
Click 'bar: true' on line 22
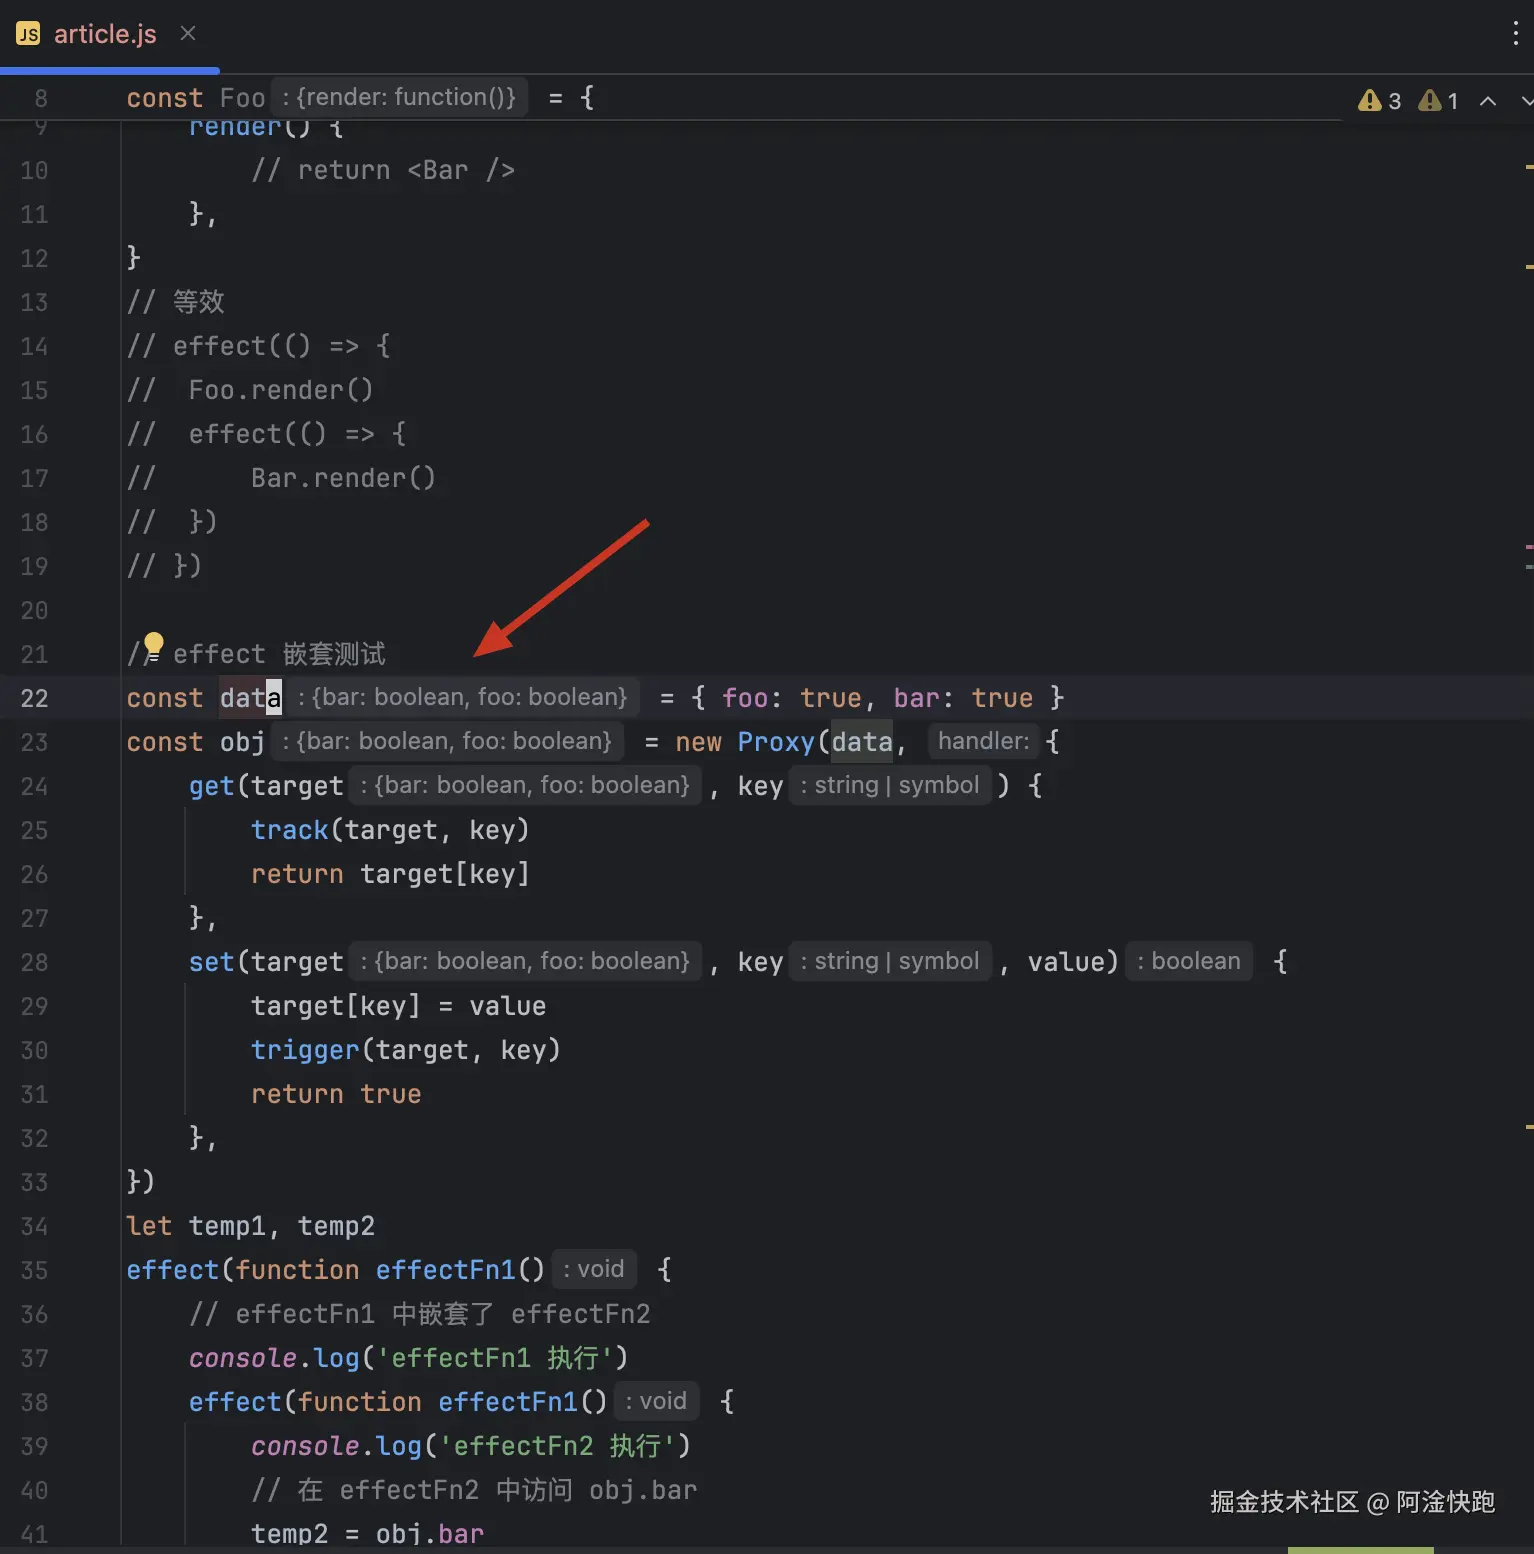963,698
